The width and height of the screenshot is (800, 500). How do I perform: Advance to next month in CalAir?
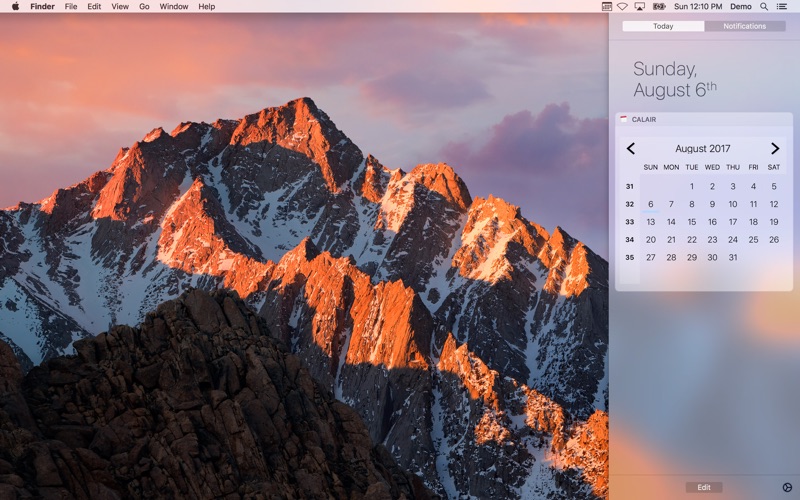(x=775, y=148)
